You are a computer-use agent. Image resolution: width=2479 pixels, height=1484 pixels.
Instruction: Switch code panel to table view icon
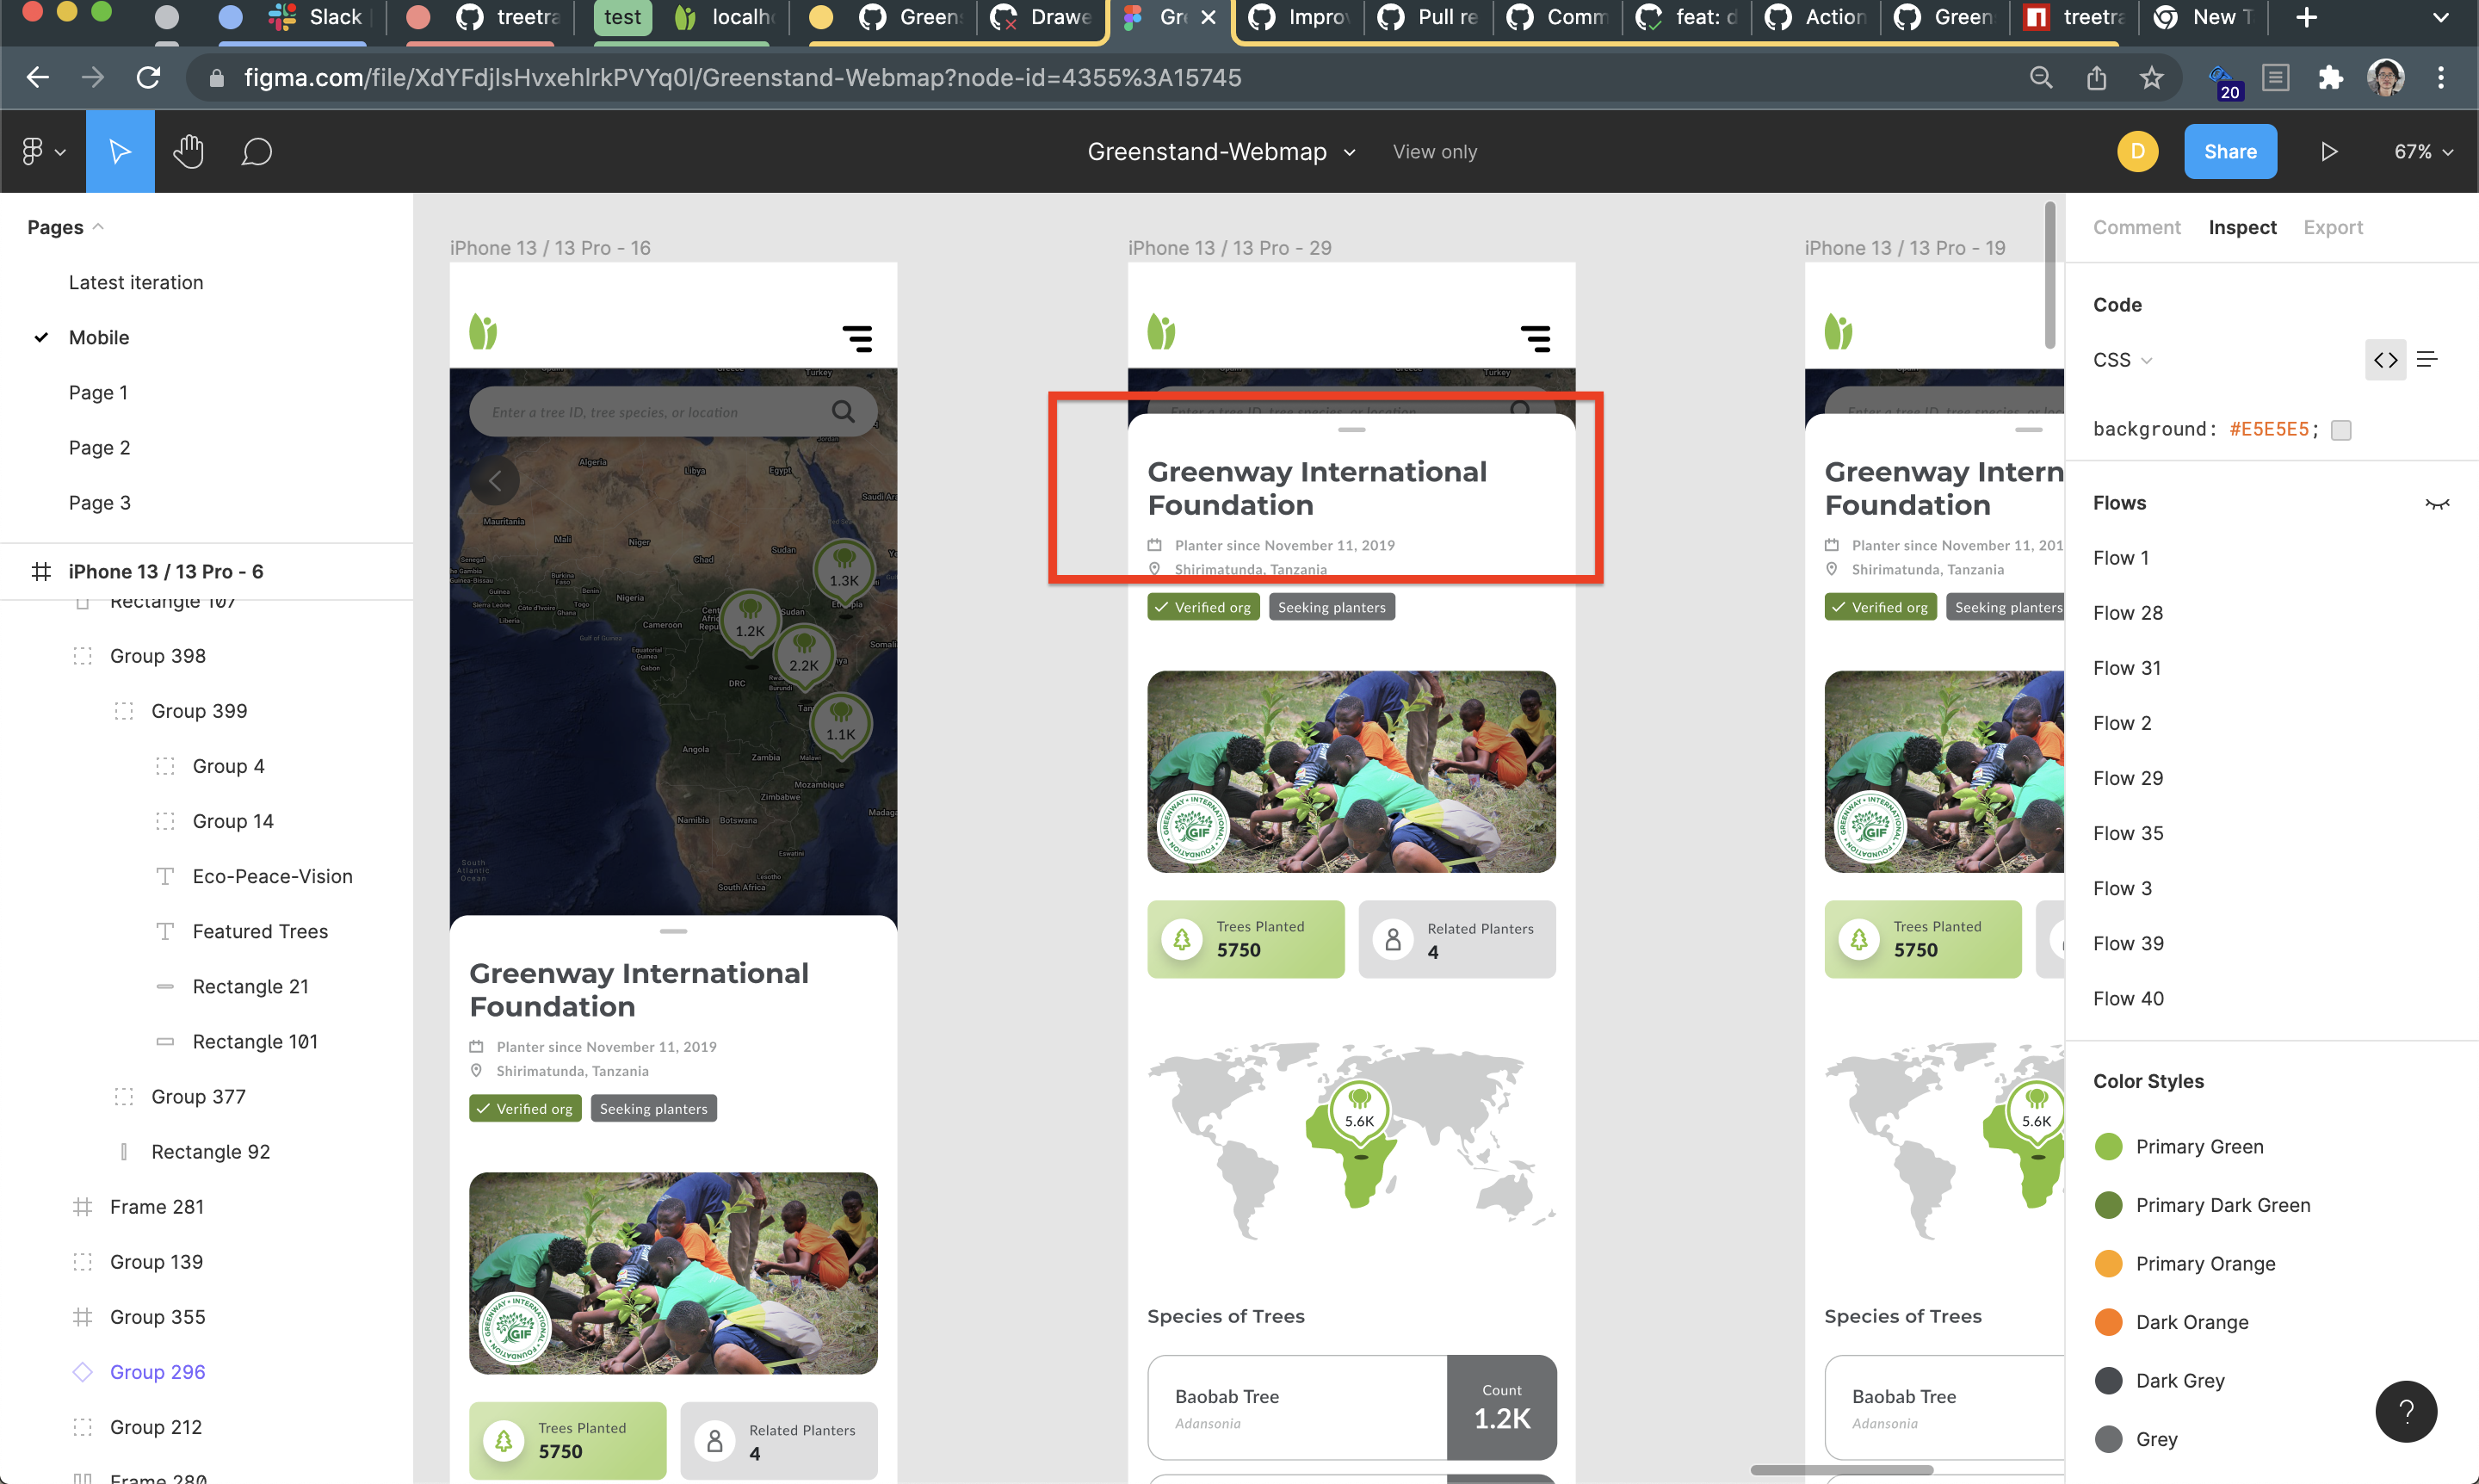2428,359
